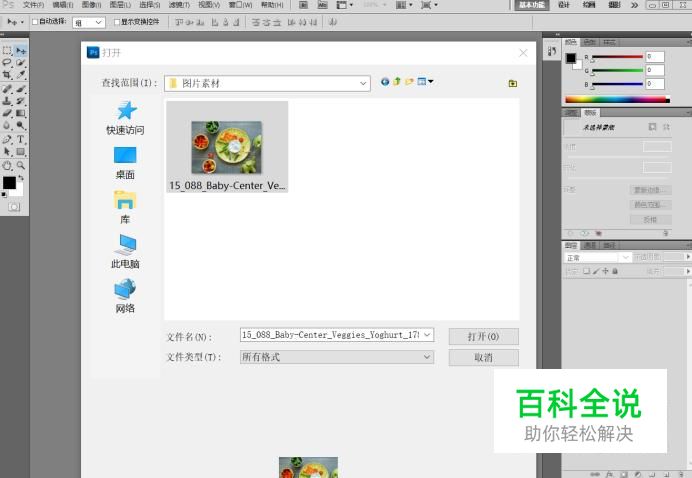Go to 桌面 in dialog sidebar

click(125, 163)
